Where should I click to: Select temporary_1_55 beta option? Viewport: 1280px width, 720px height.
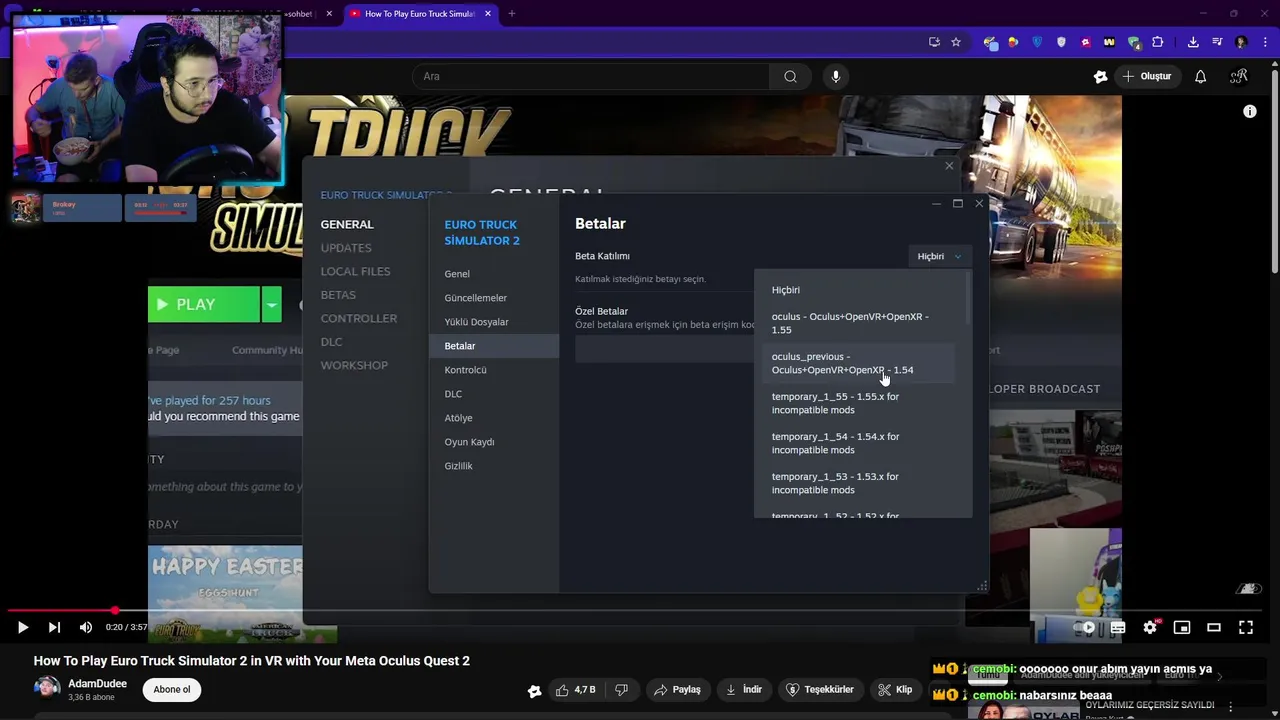tap(860, 403)
